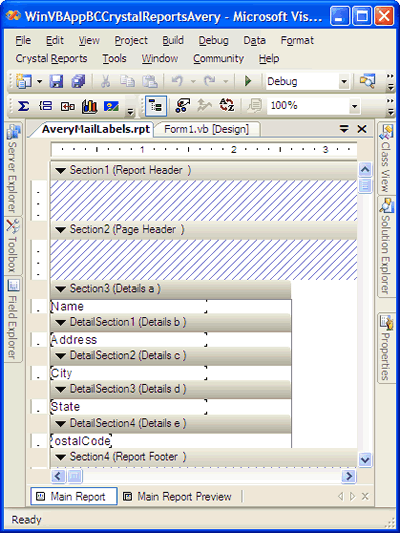Click the Insert Group icon
The height and width of the screenshot is (533, 400).
point(46,106)
